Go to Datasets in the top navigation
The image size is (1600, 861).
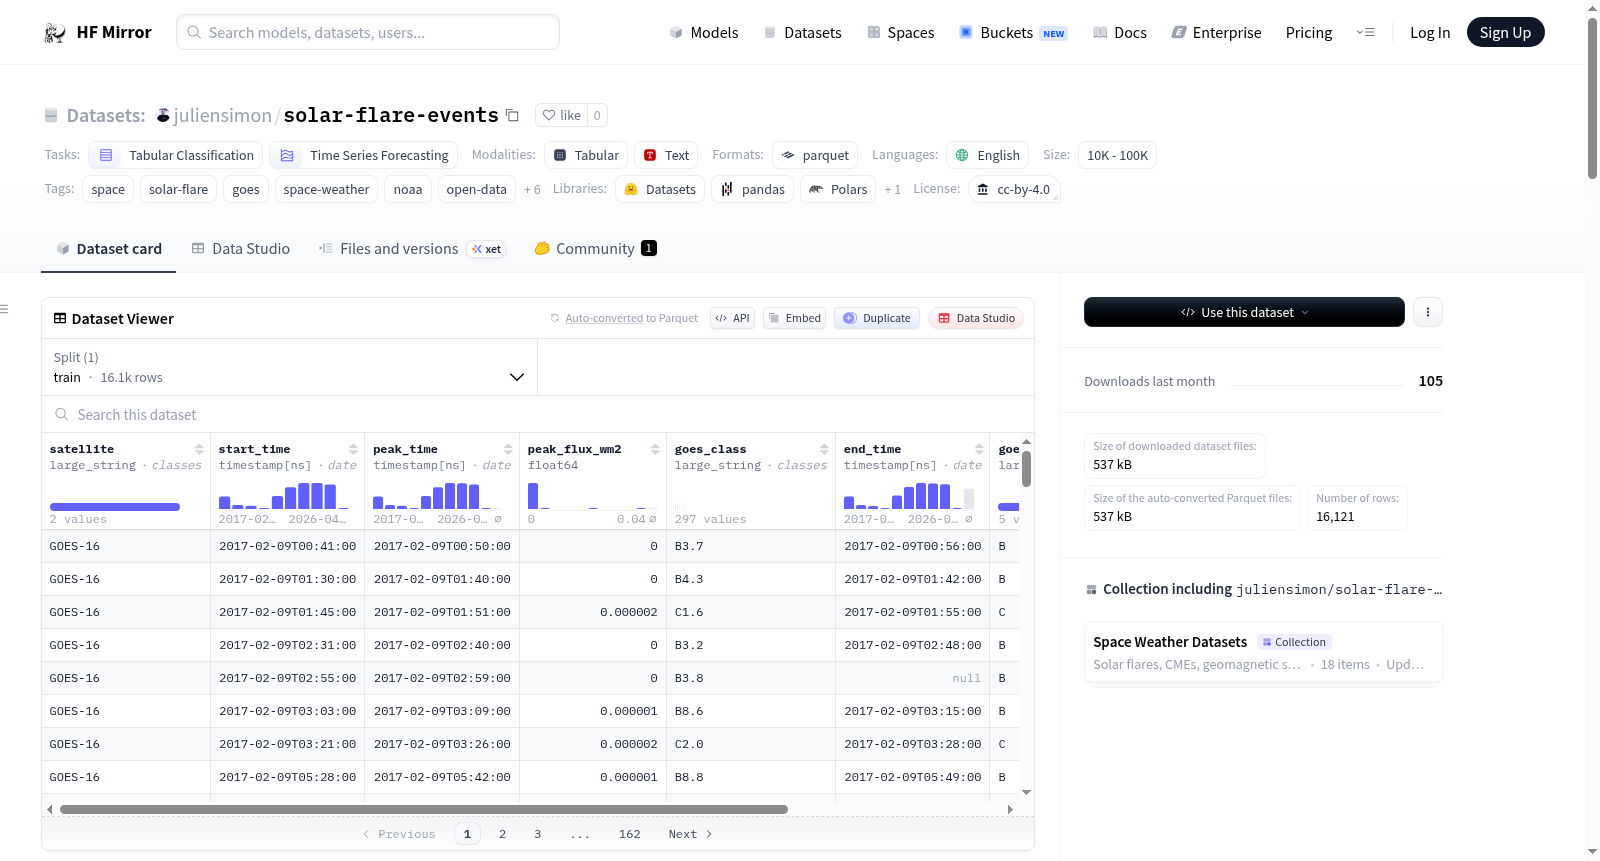point(803,32)
